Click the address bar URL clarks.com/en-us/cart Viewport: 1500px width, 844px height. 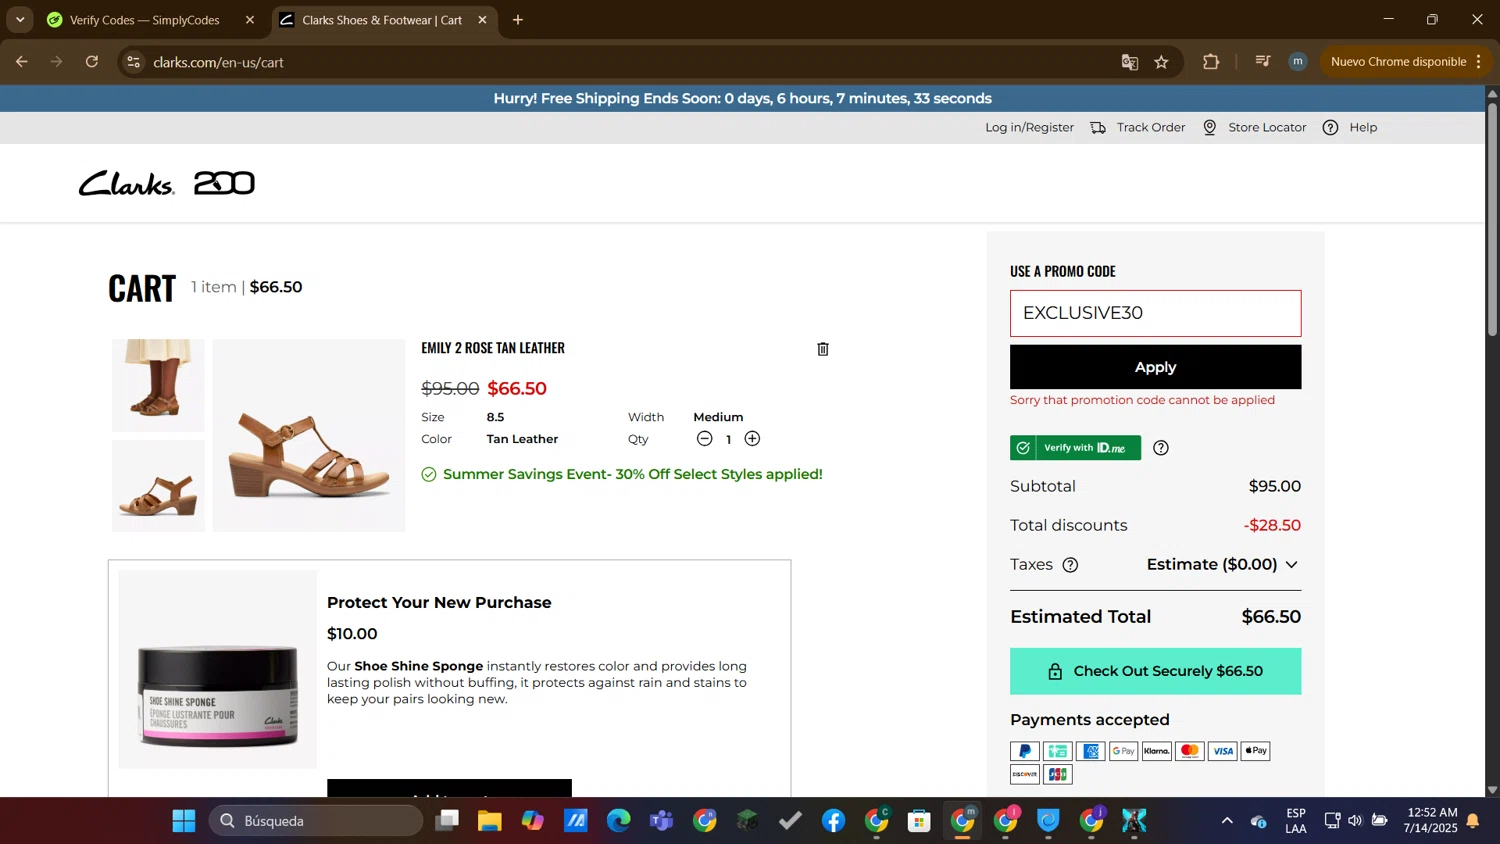(x=219, y=62)
